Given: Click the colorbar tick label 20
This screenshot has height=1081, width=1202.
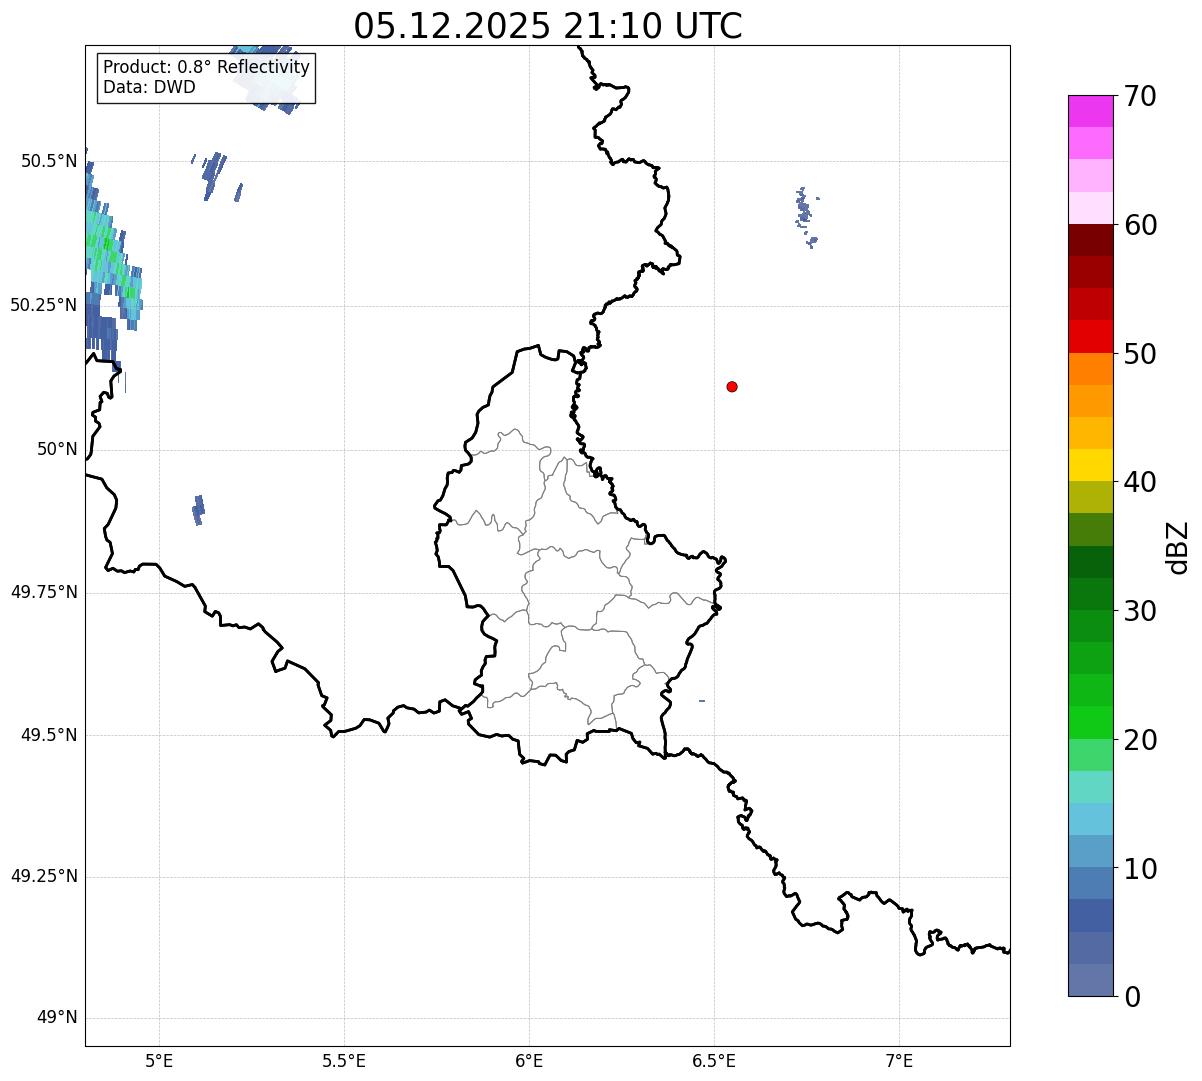Looking at the screenshot, I should pos(1140,741).
